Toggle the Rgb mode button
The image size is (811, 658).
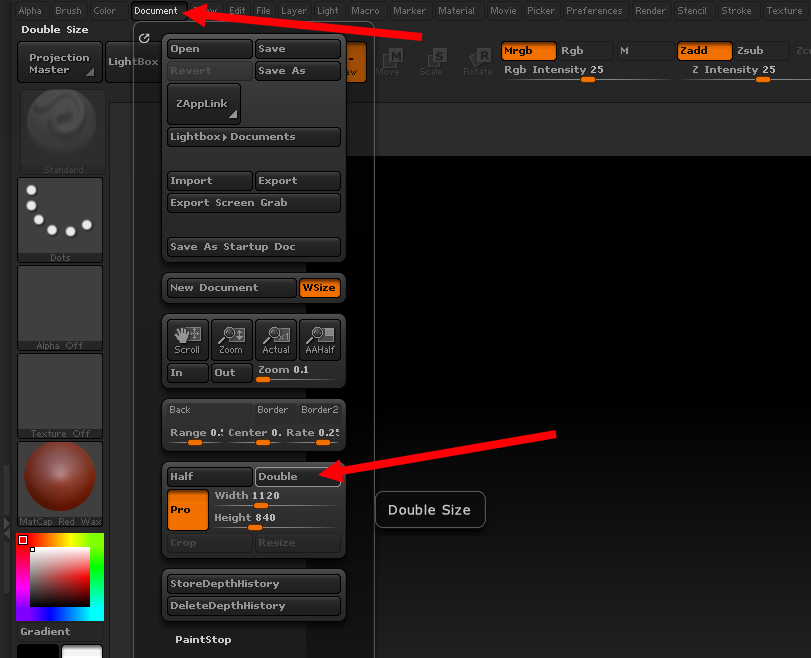(x=585, y=51)
